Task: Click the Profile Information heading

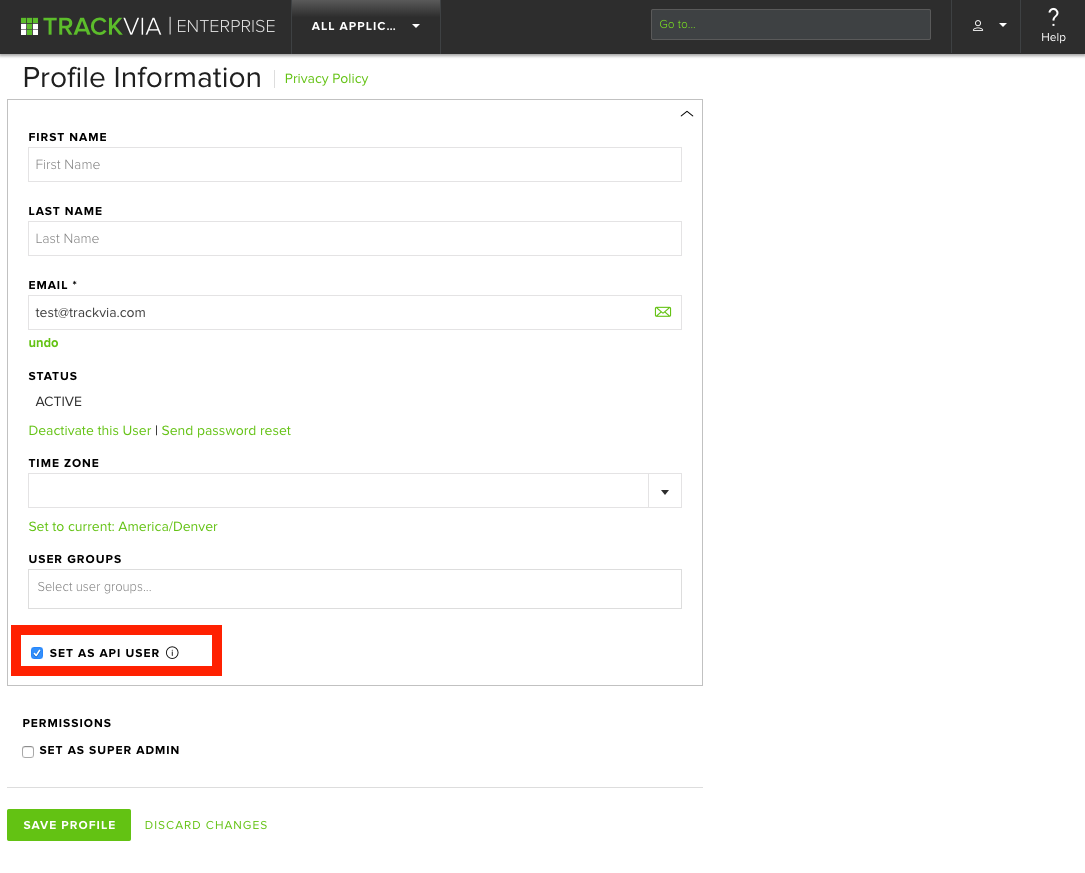Action: [142, 77]
